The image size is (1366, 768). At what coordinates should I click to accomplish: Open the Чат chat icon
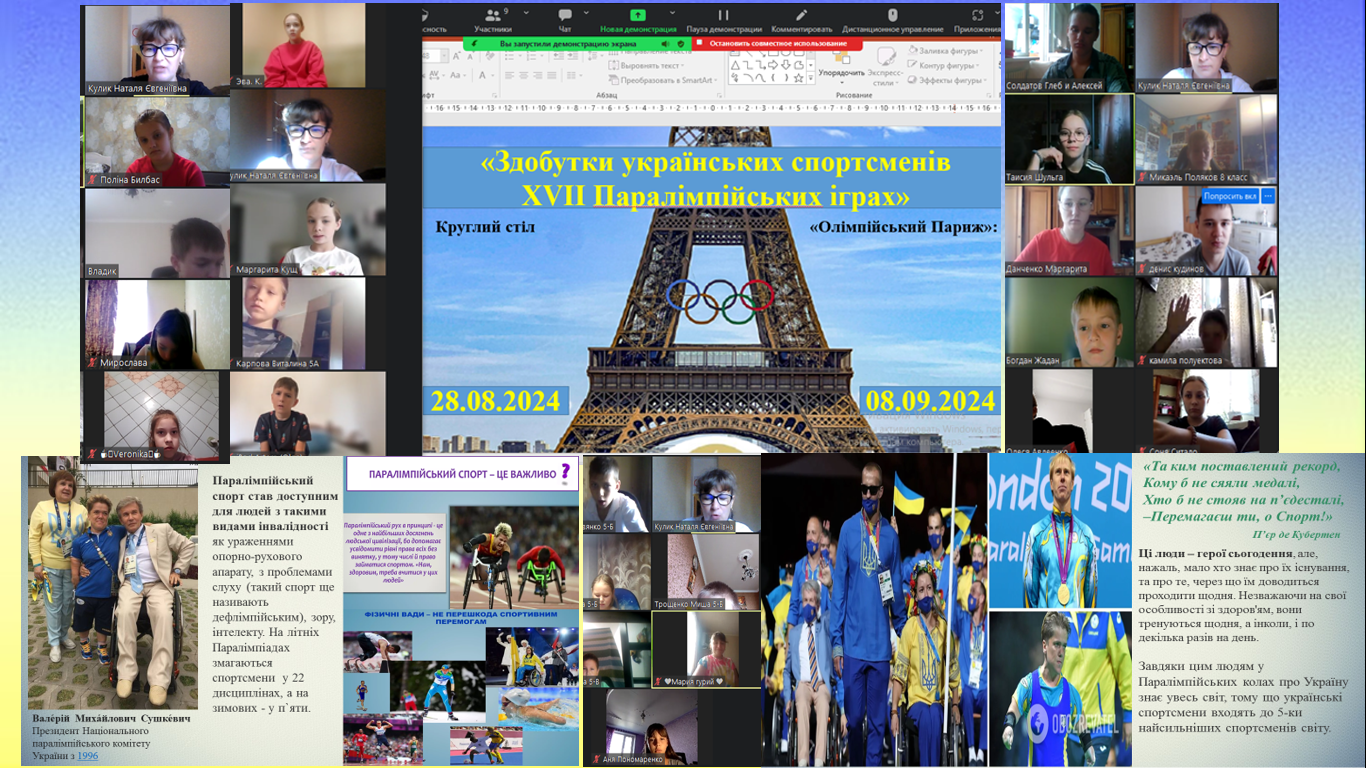[x=565, y=16]
